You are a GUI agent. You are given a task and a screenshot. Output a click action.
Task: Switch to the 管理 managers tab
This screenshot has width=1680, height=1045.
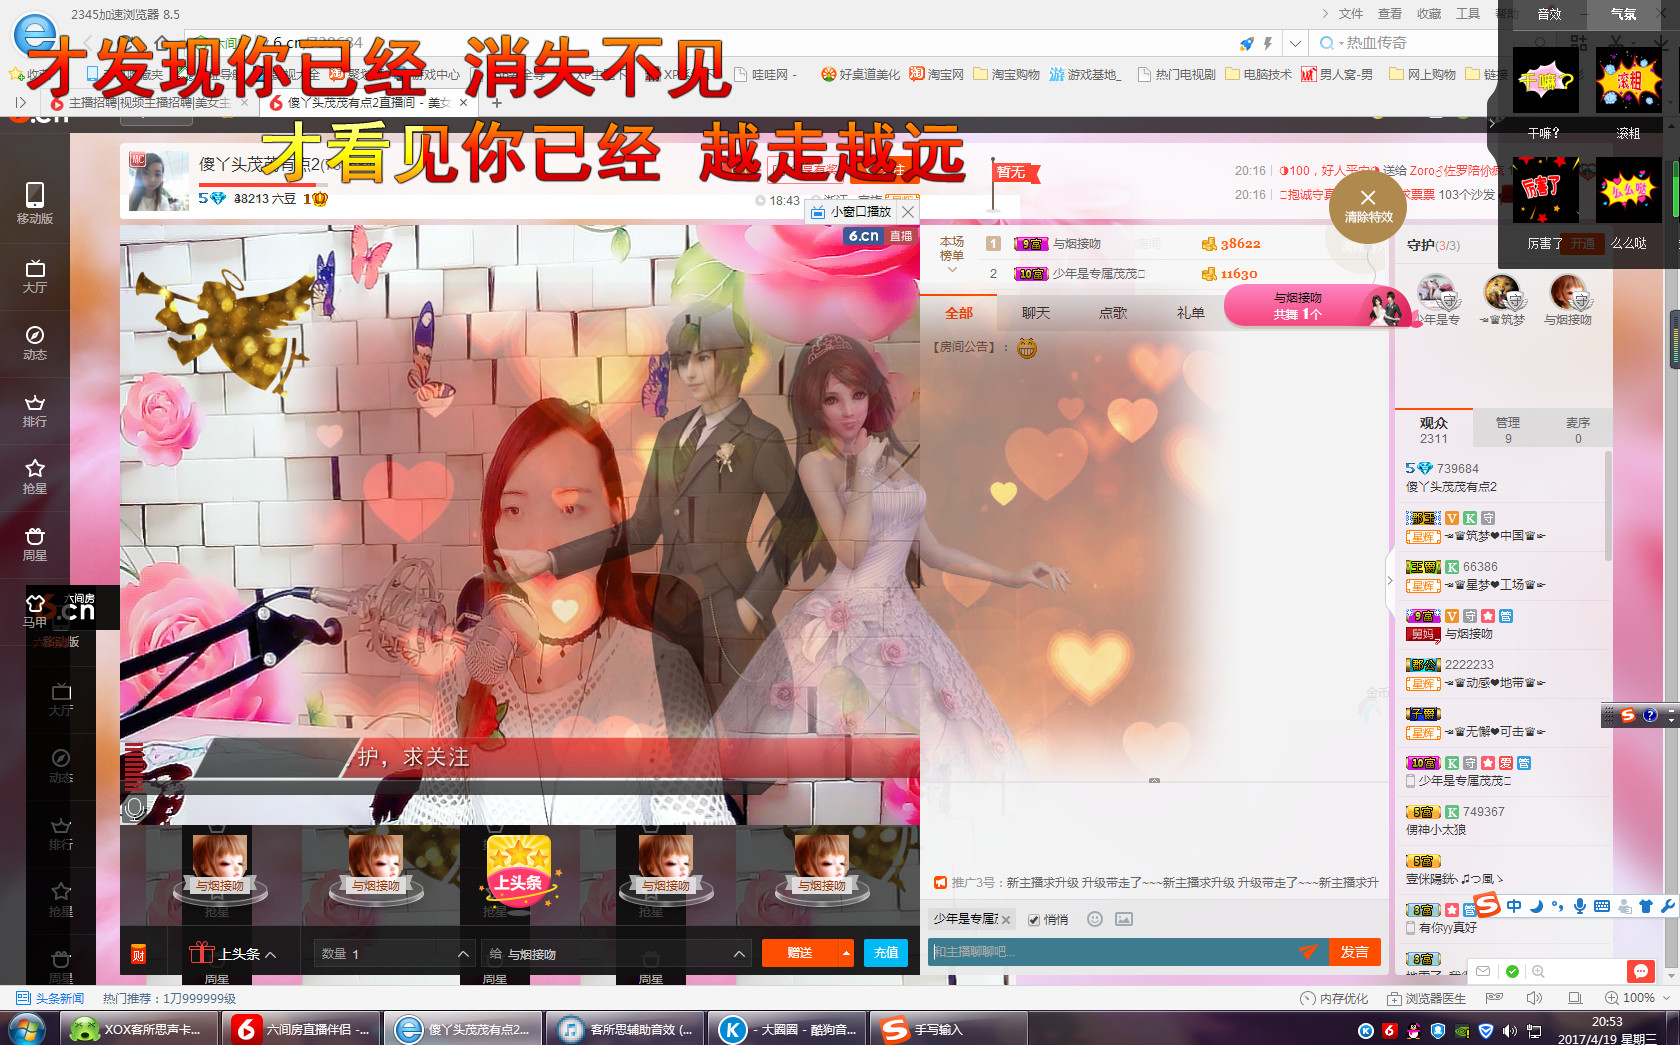click(x=1508, y=430)
